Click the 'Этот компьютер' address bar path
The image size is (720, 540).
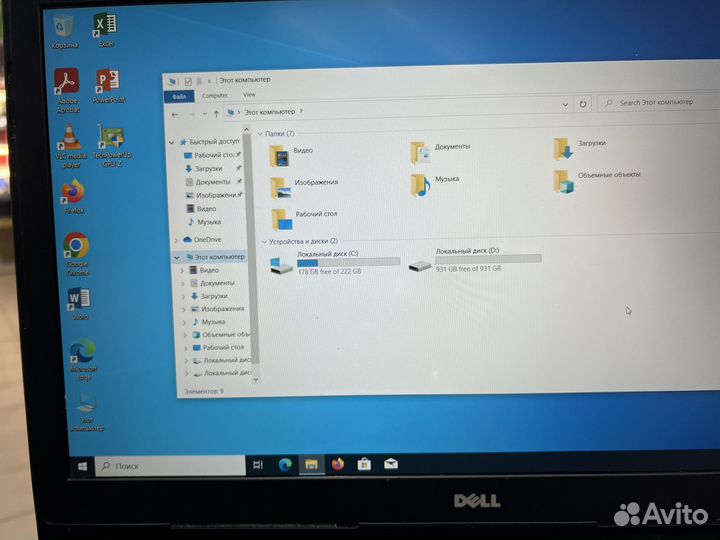point(269,112)
